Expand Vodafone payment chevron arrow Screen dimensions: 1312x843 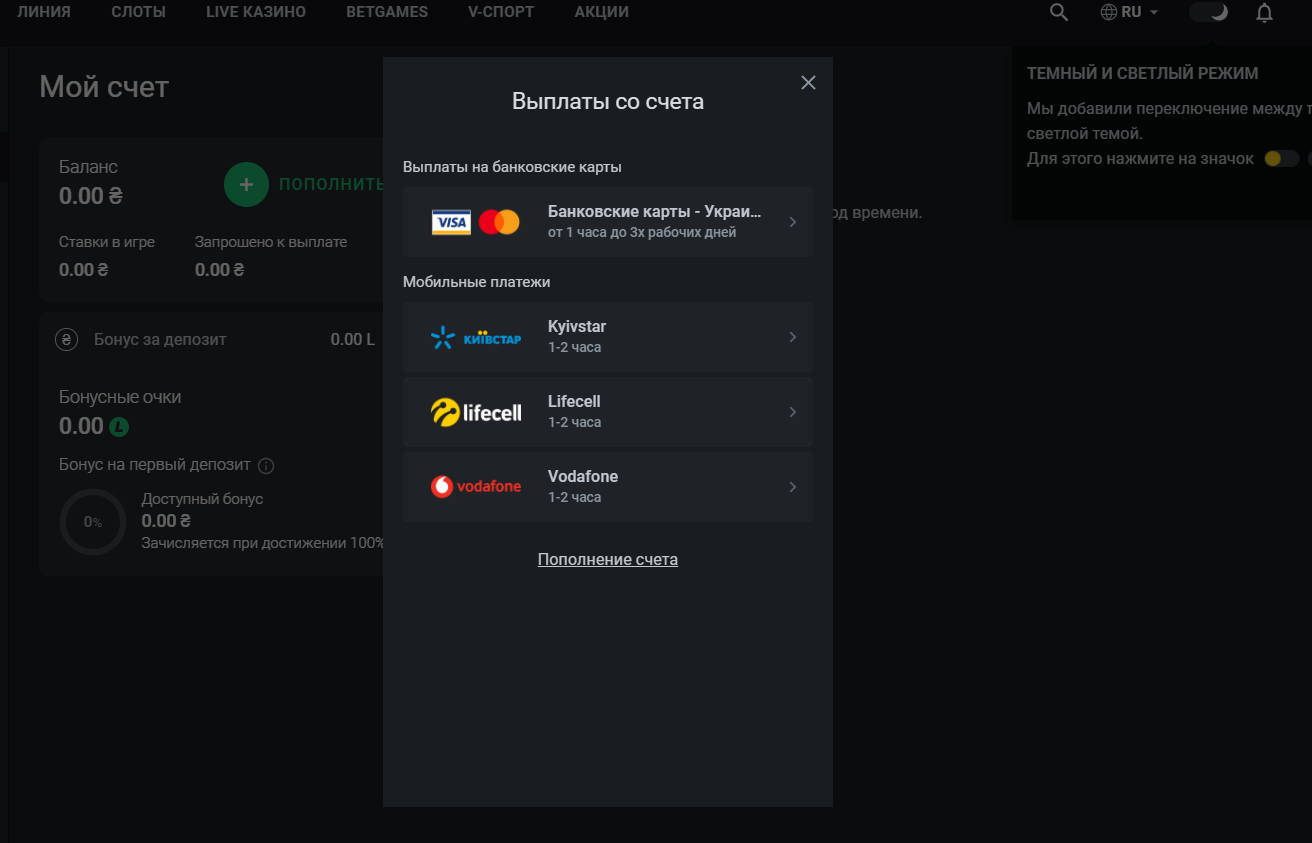click(x=792, y=487)
